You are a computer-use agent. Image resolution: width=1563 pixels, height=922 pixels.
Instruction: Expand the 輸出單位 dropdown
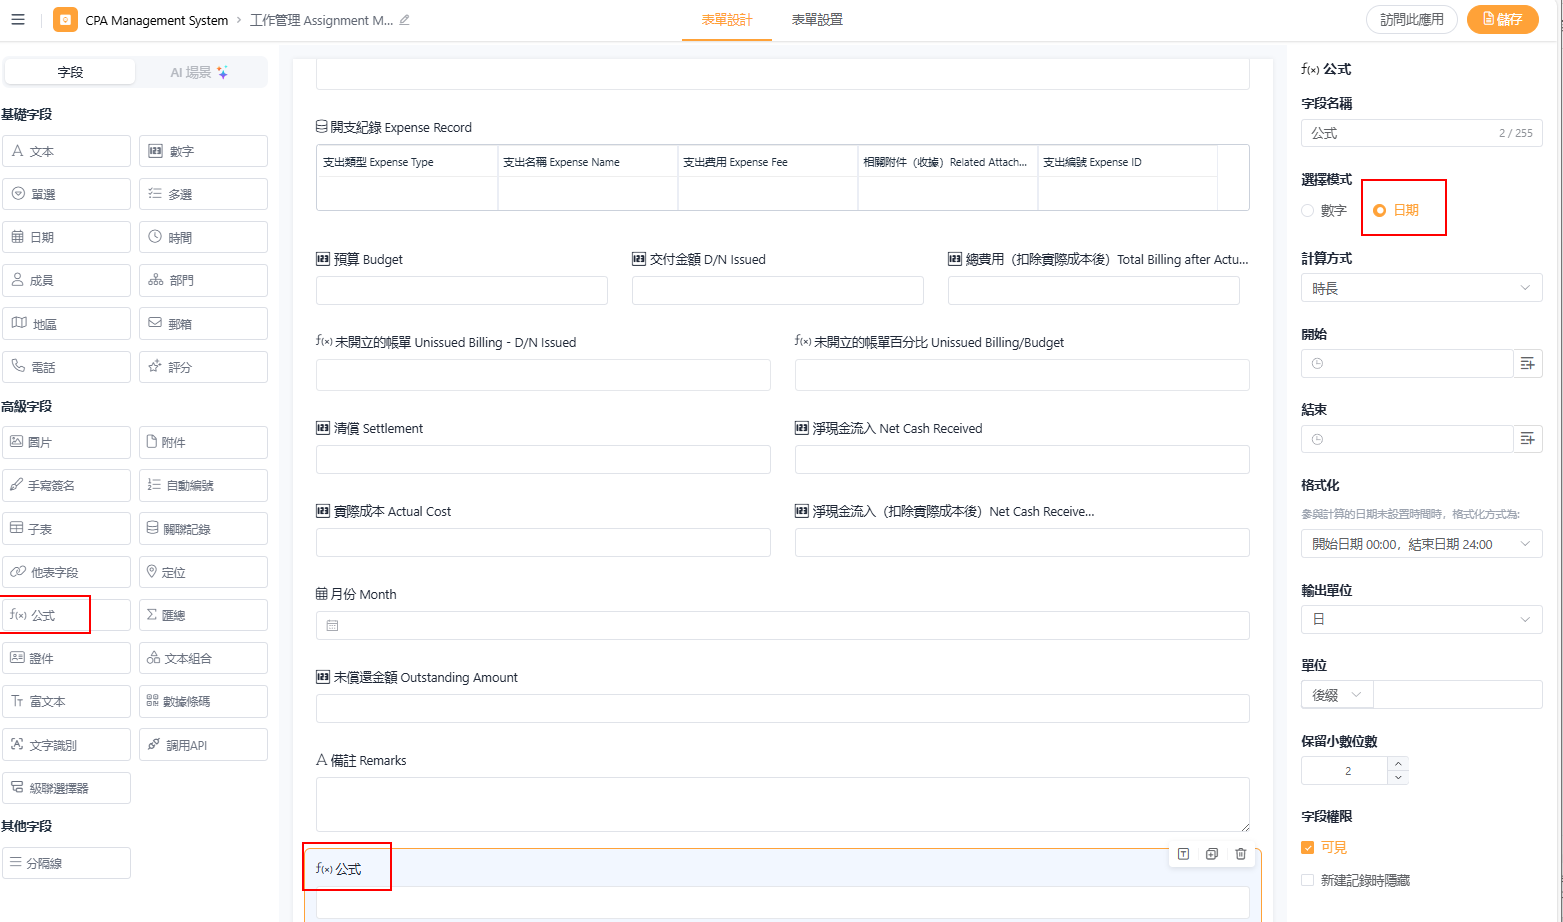coord(1420,620)
